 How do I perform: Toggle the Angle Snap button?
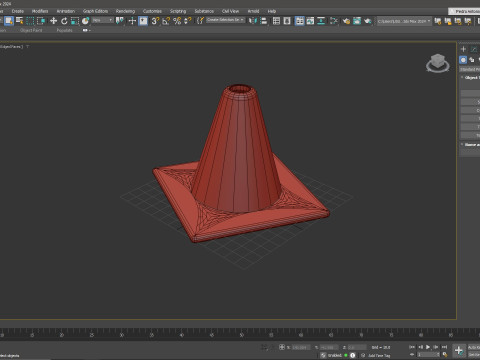[x=166, y=21]
